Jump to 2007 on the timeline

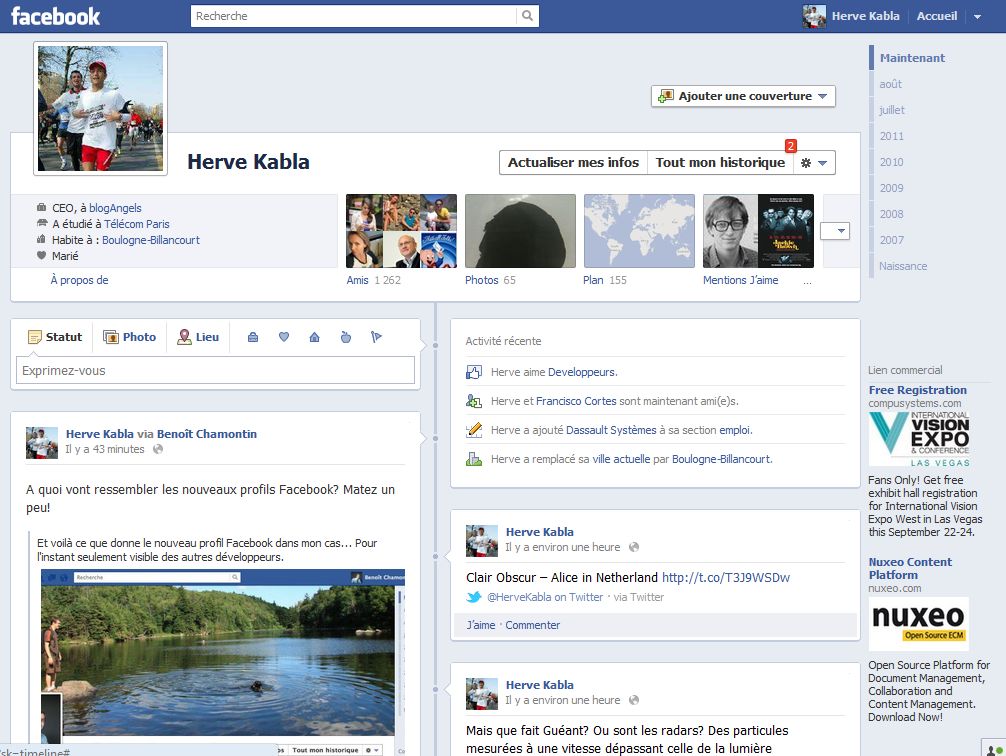(892, 240)
